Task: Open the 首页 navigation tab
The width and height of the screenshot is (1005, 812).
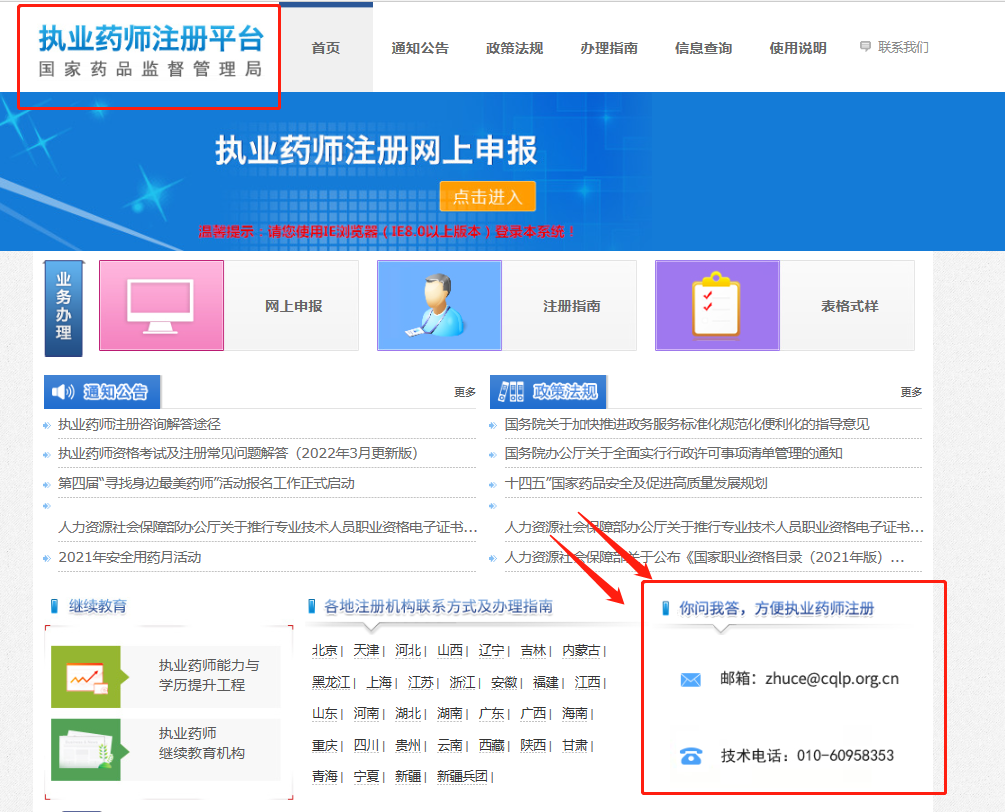Action: (x=326, y=48)
